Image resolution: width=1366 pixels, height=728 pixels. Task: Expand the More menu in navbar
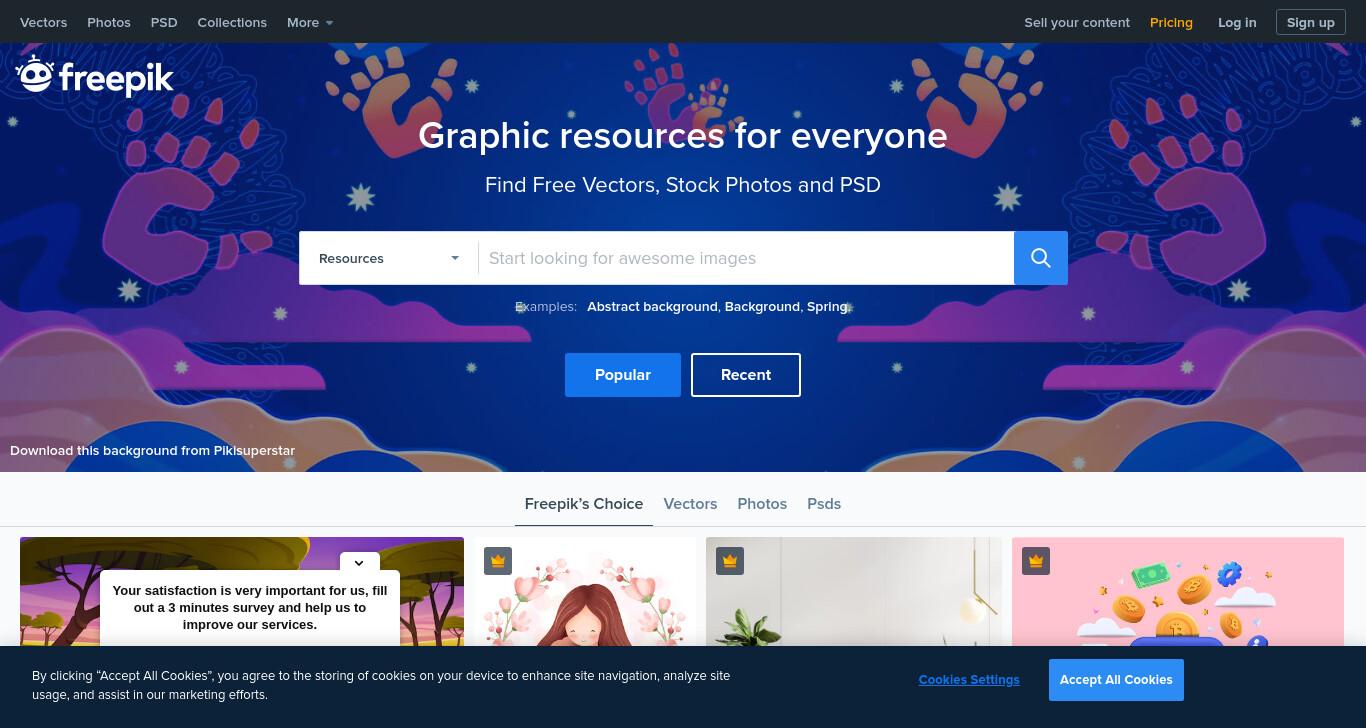click(x=310, y=22)
